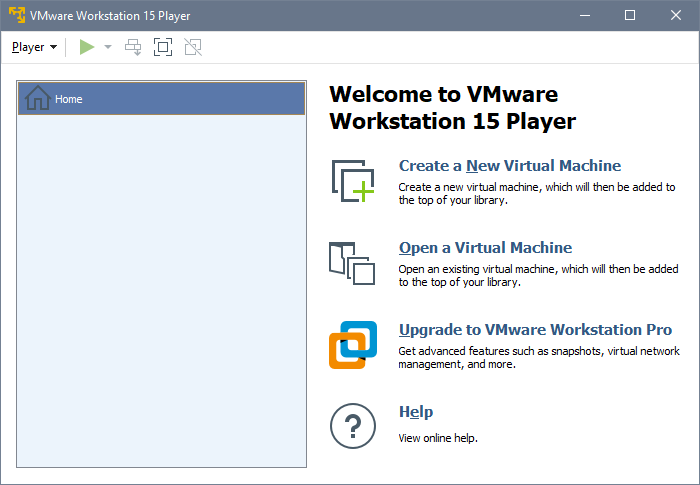Enter full screen mode icon
The width and height of the screenshot is (700, 485).
click(163, 47)
